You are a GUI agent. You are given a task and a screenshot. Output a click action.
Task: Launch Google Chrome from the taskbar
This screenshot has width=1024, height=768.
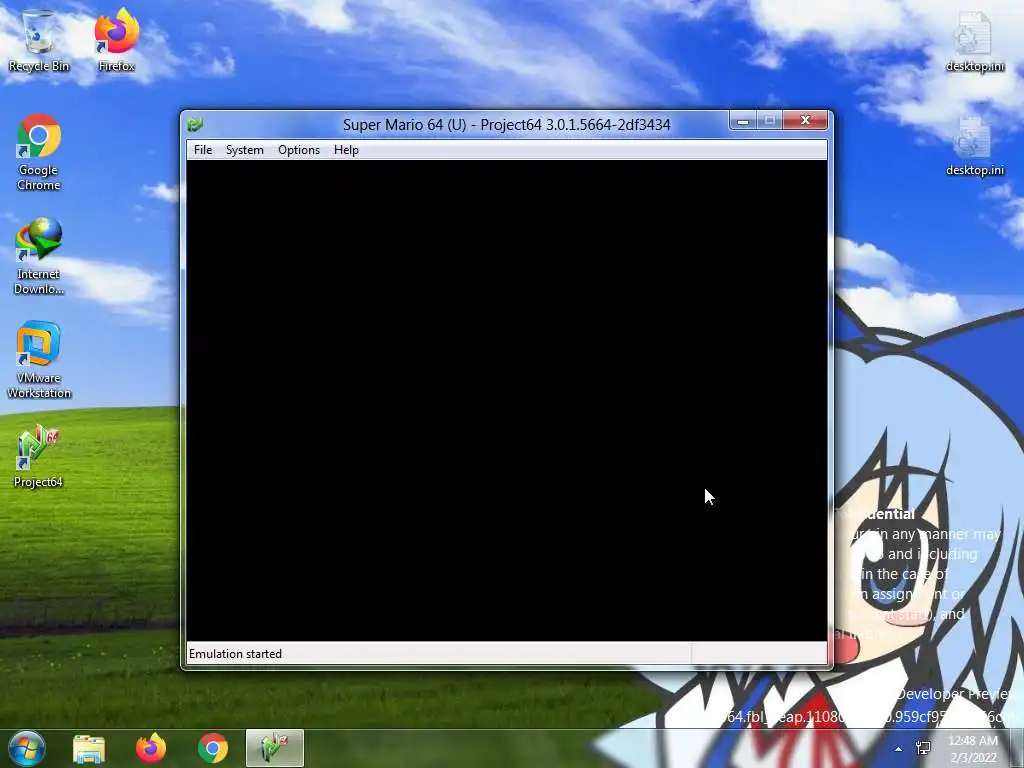coord(212,748)
